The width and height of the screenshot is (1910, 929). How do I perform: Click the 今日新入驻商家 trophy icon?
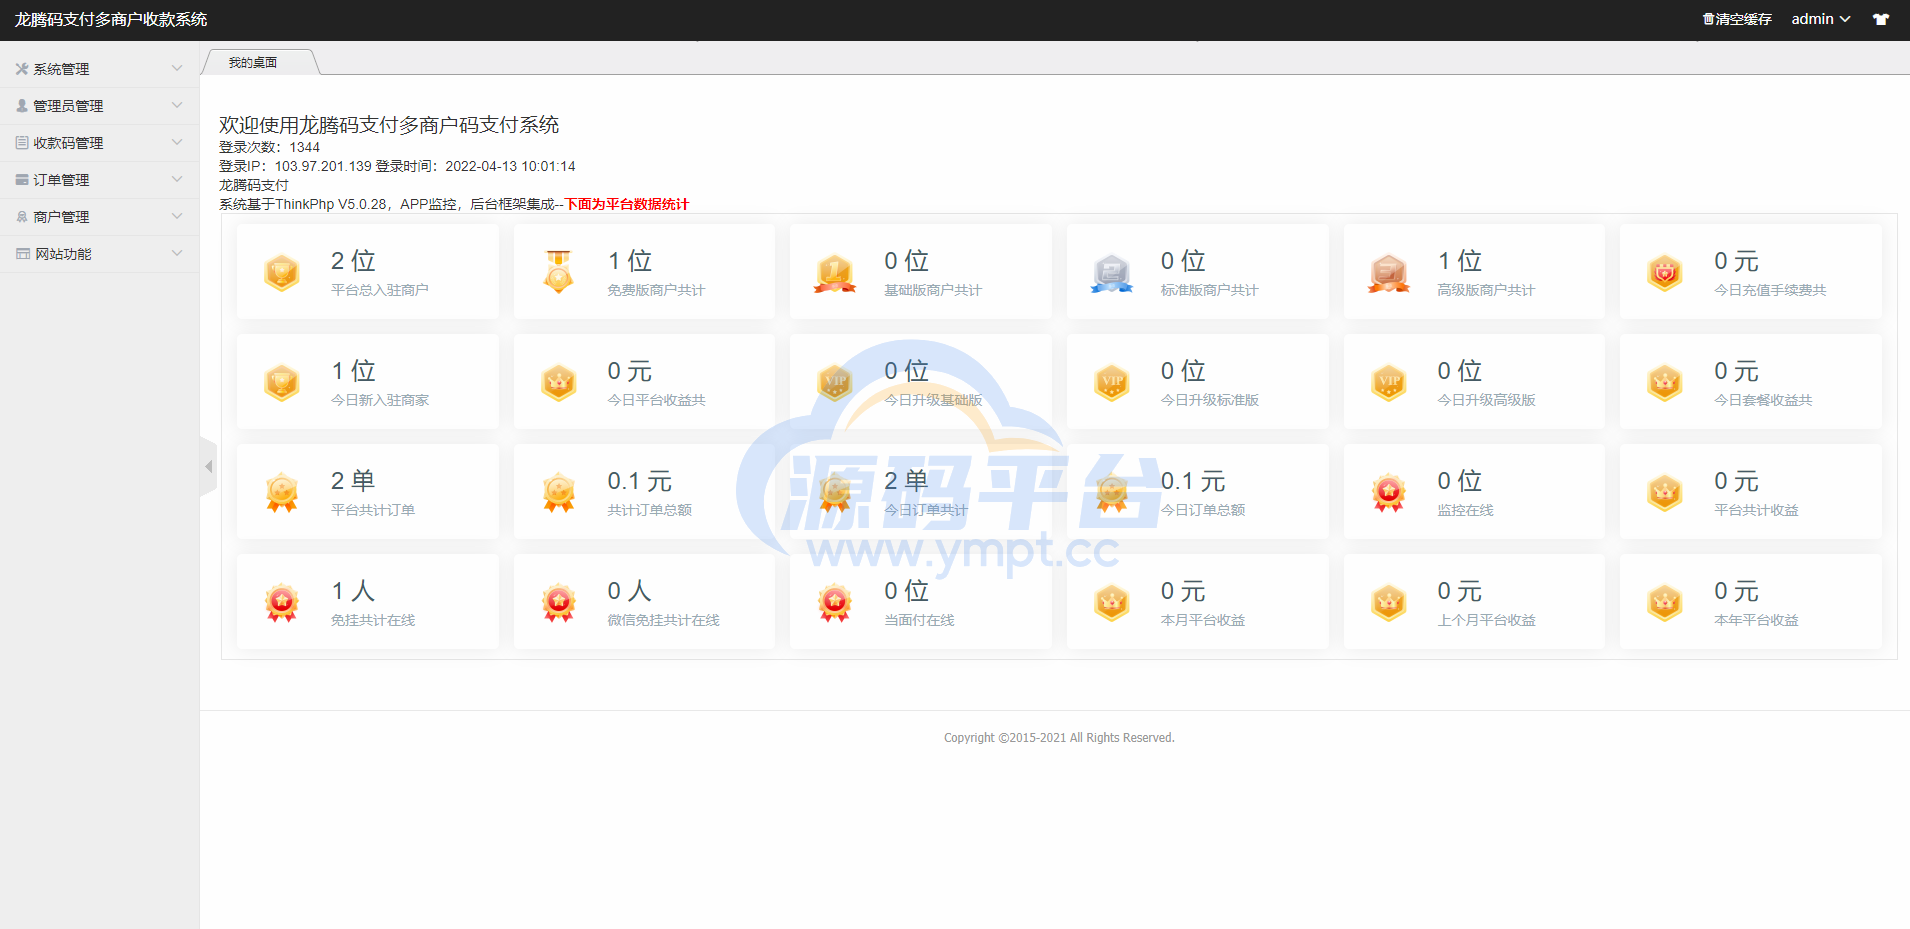coord(282,382)
